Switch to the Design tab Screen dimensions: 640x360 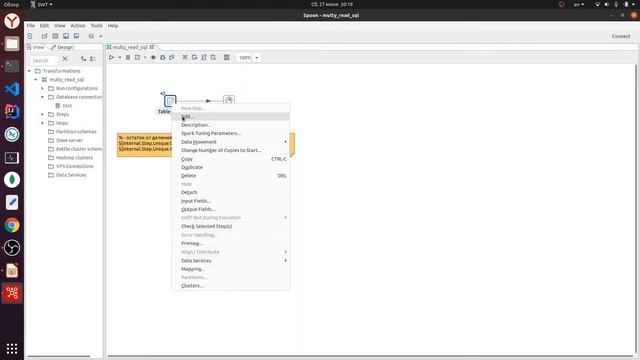[62, 47]
